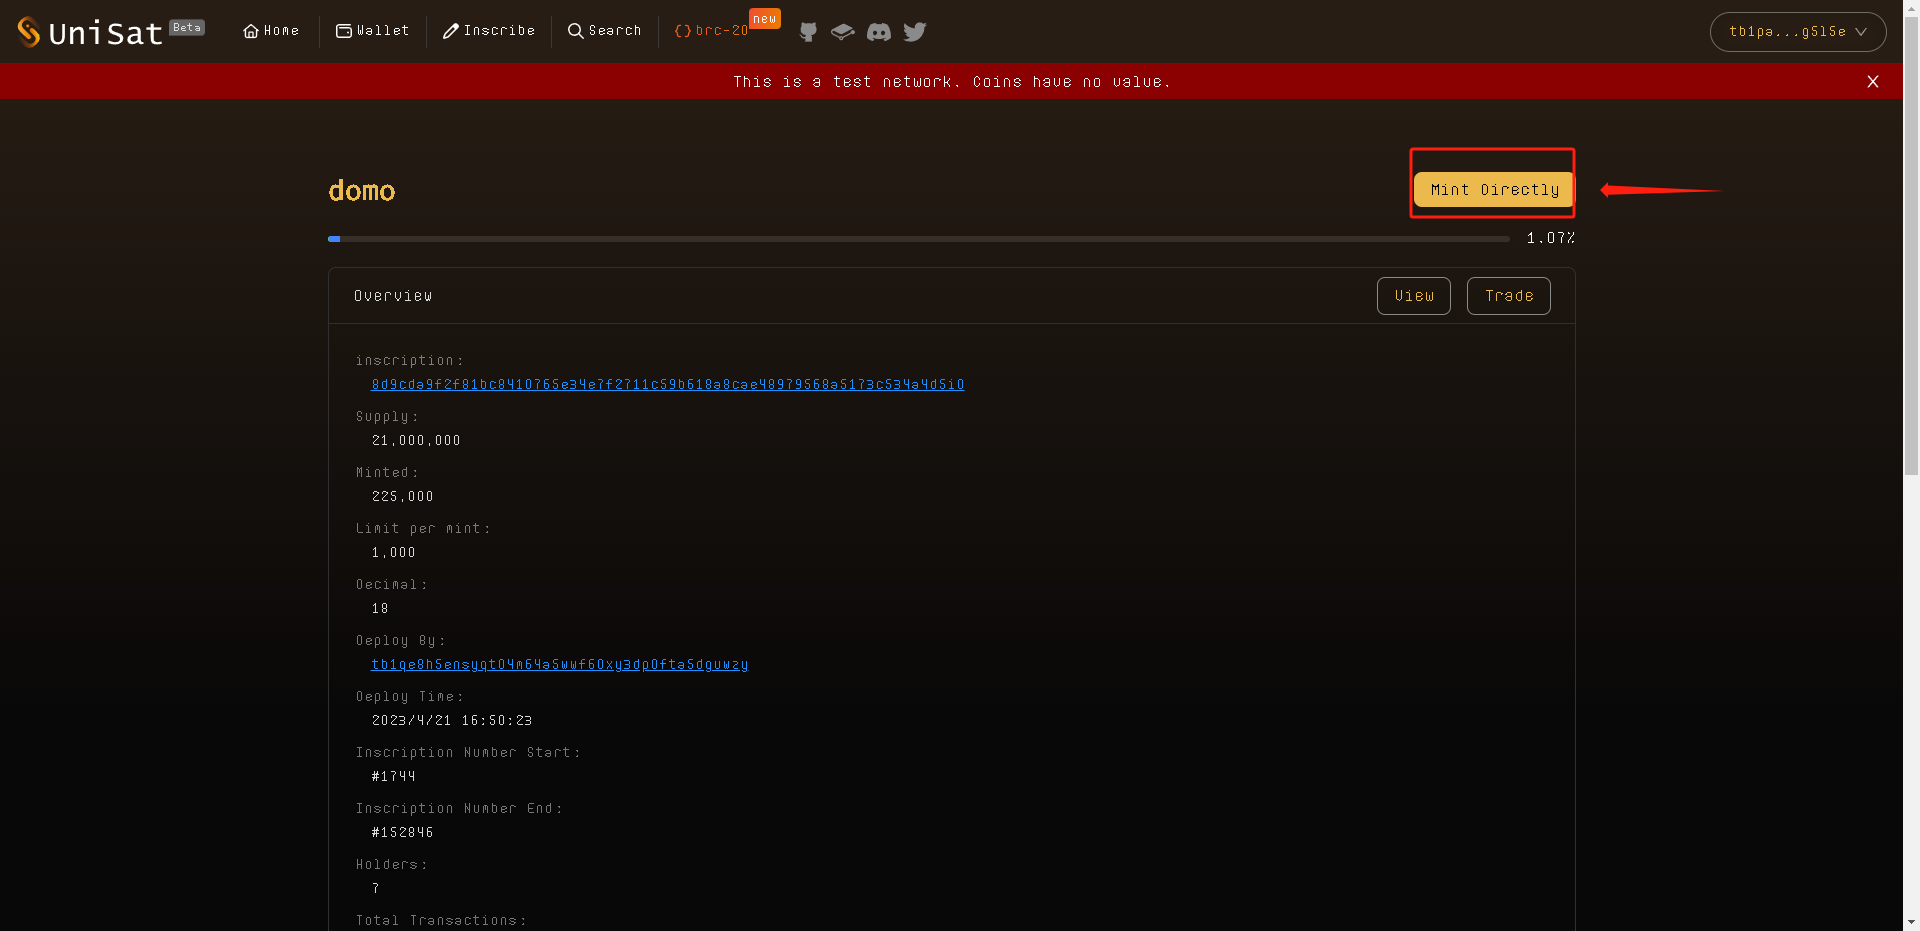Open the Deploy By address link
Screen dimensions: 1920x931
559,665
